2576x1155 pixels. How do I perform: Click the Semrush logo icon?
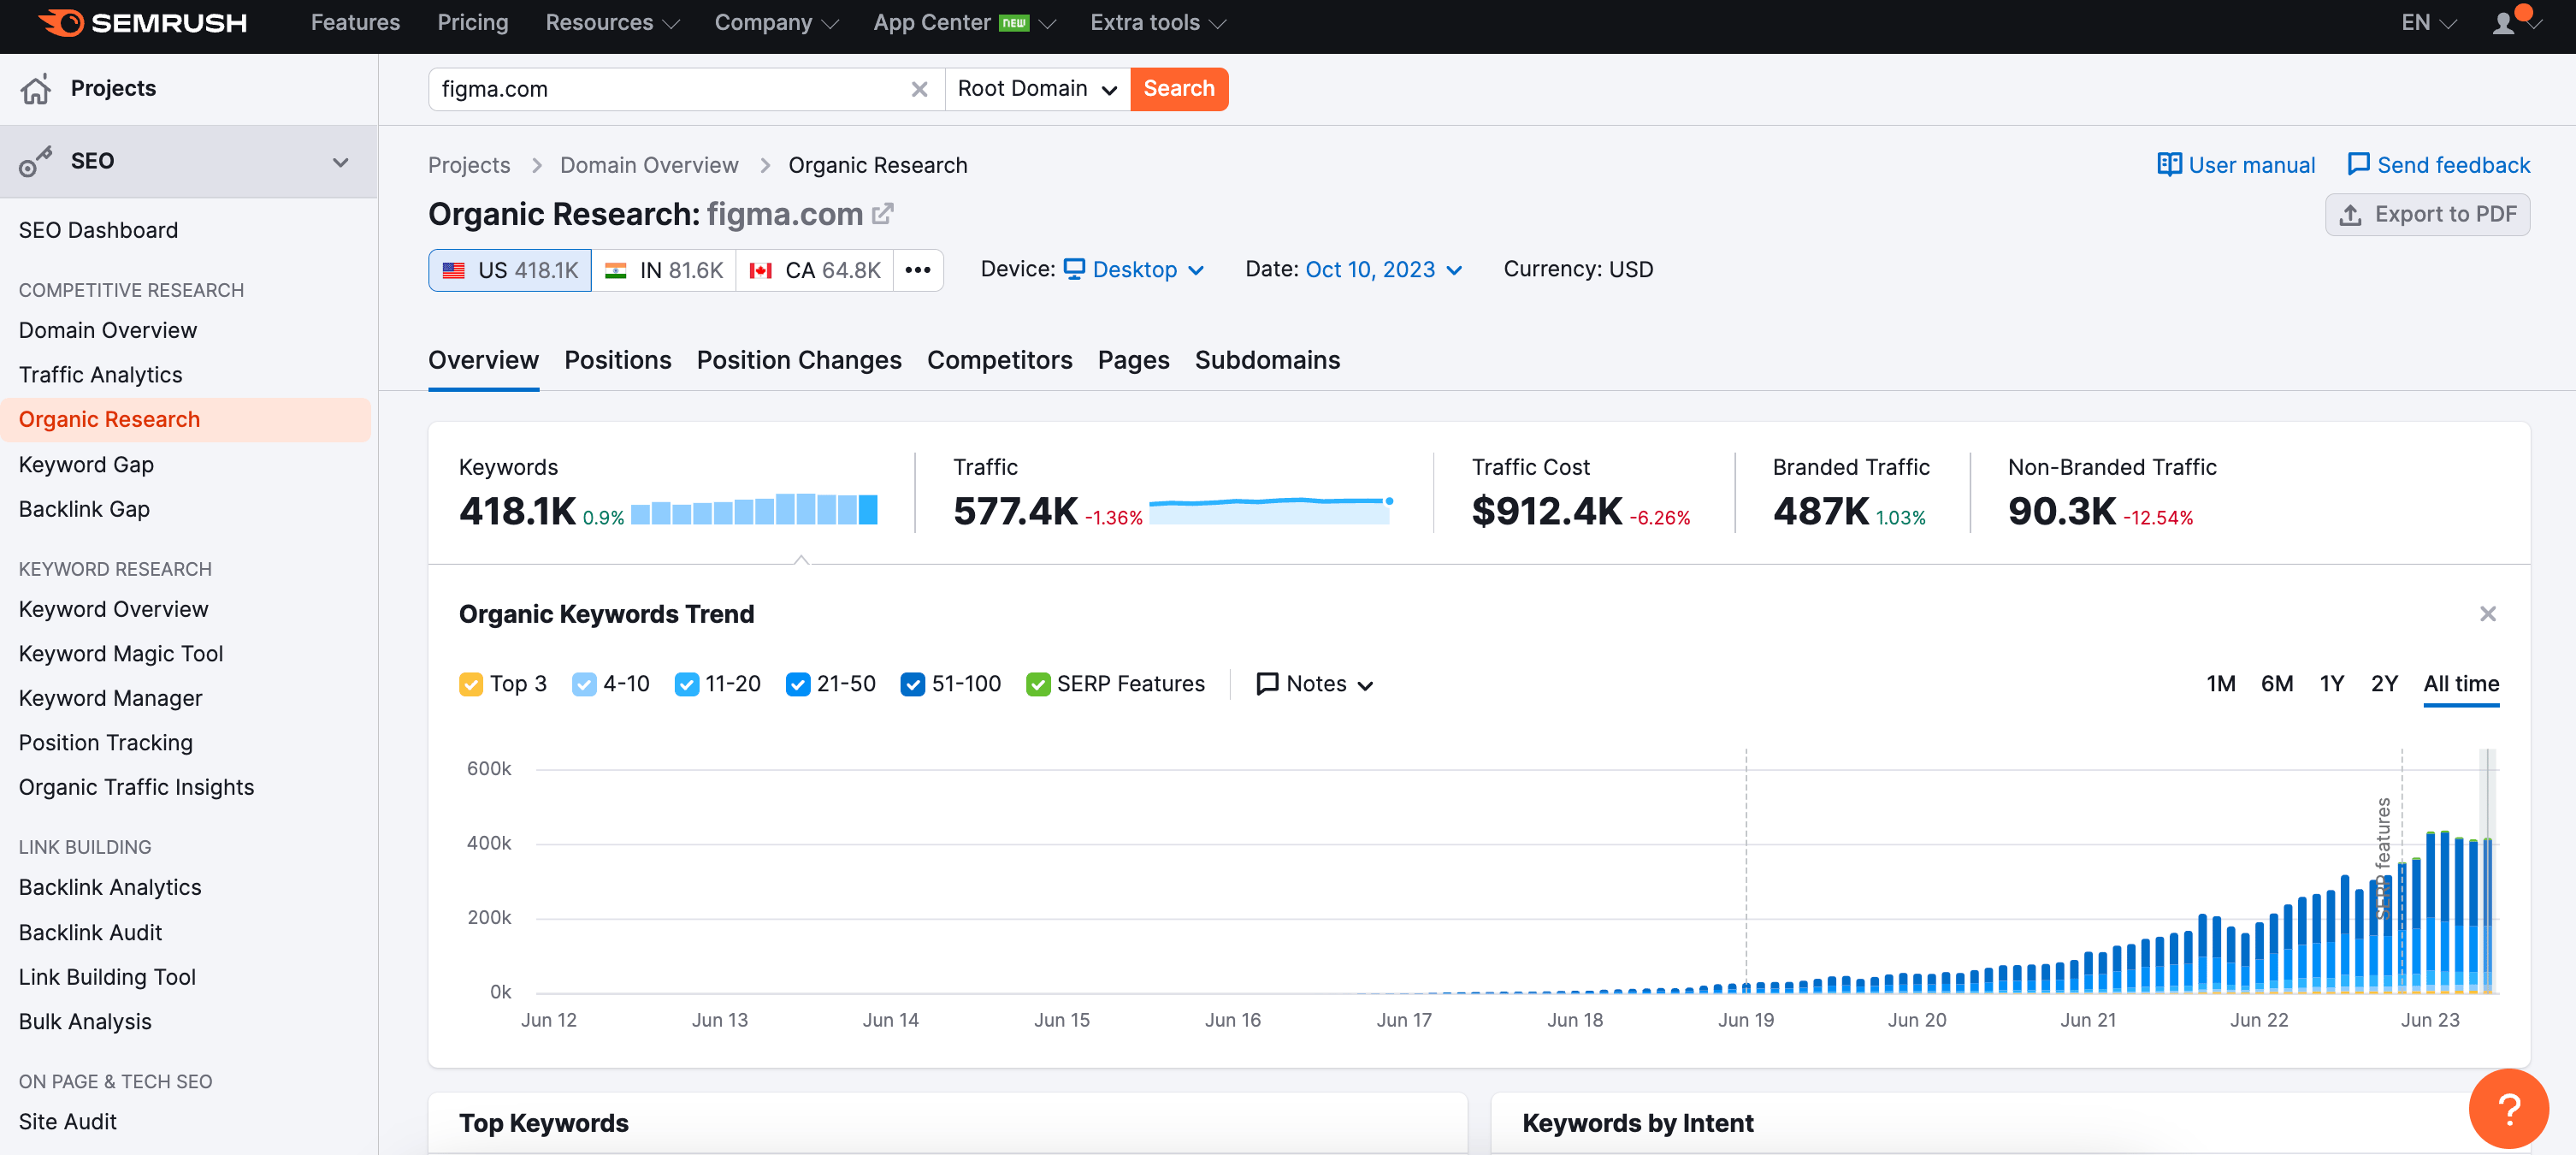click(x=62, y=22)
